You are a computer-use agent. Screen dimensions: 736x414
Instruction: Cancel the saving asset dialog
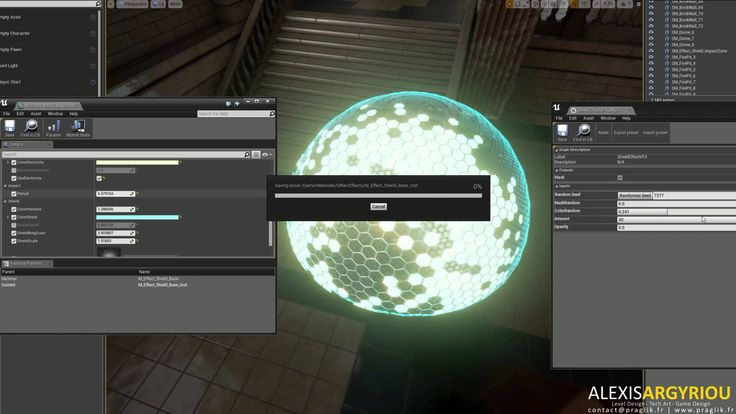pos(378,207)
